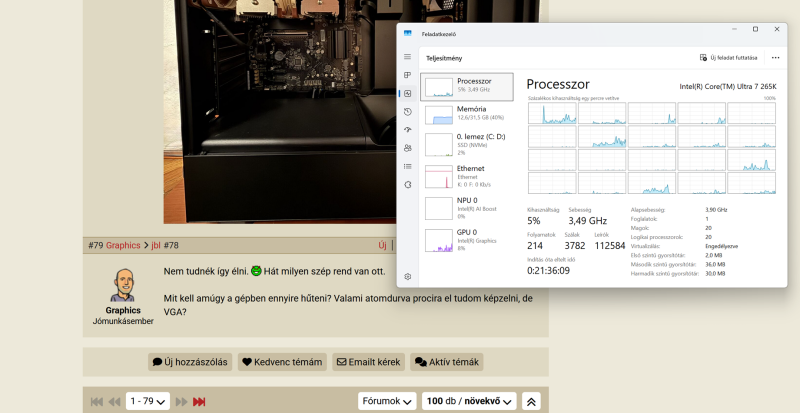Click the 112584 handles value
This screenshot has height=413, width=800.
coord(610,246)
